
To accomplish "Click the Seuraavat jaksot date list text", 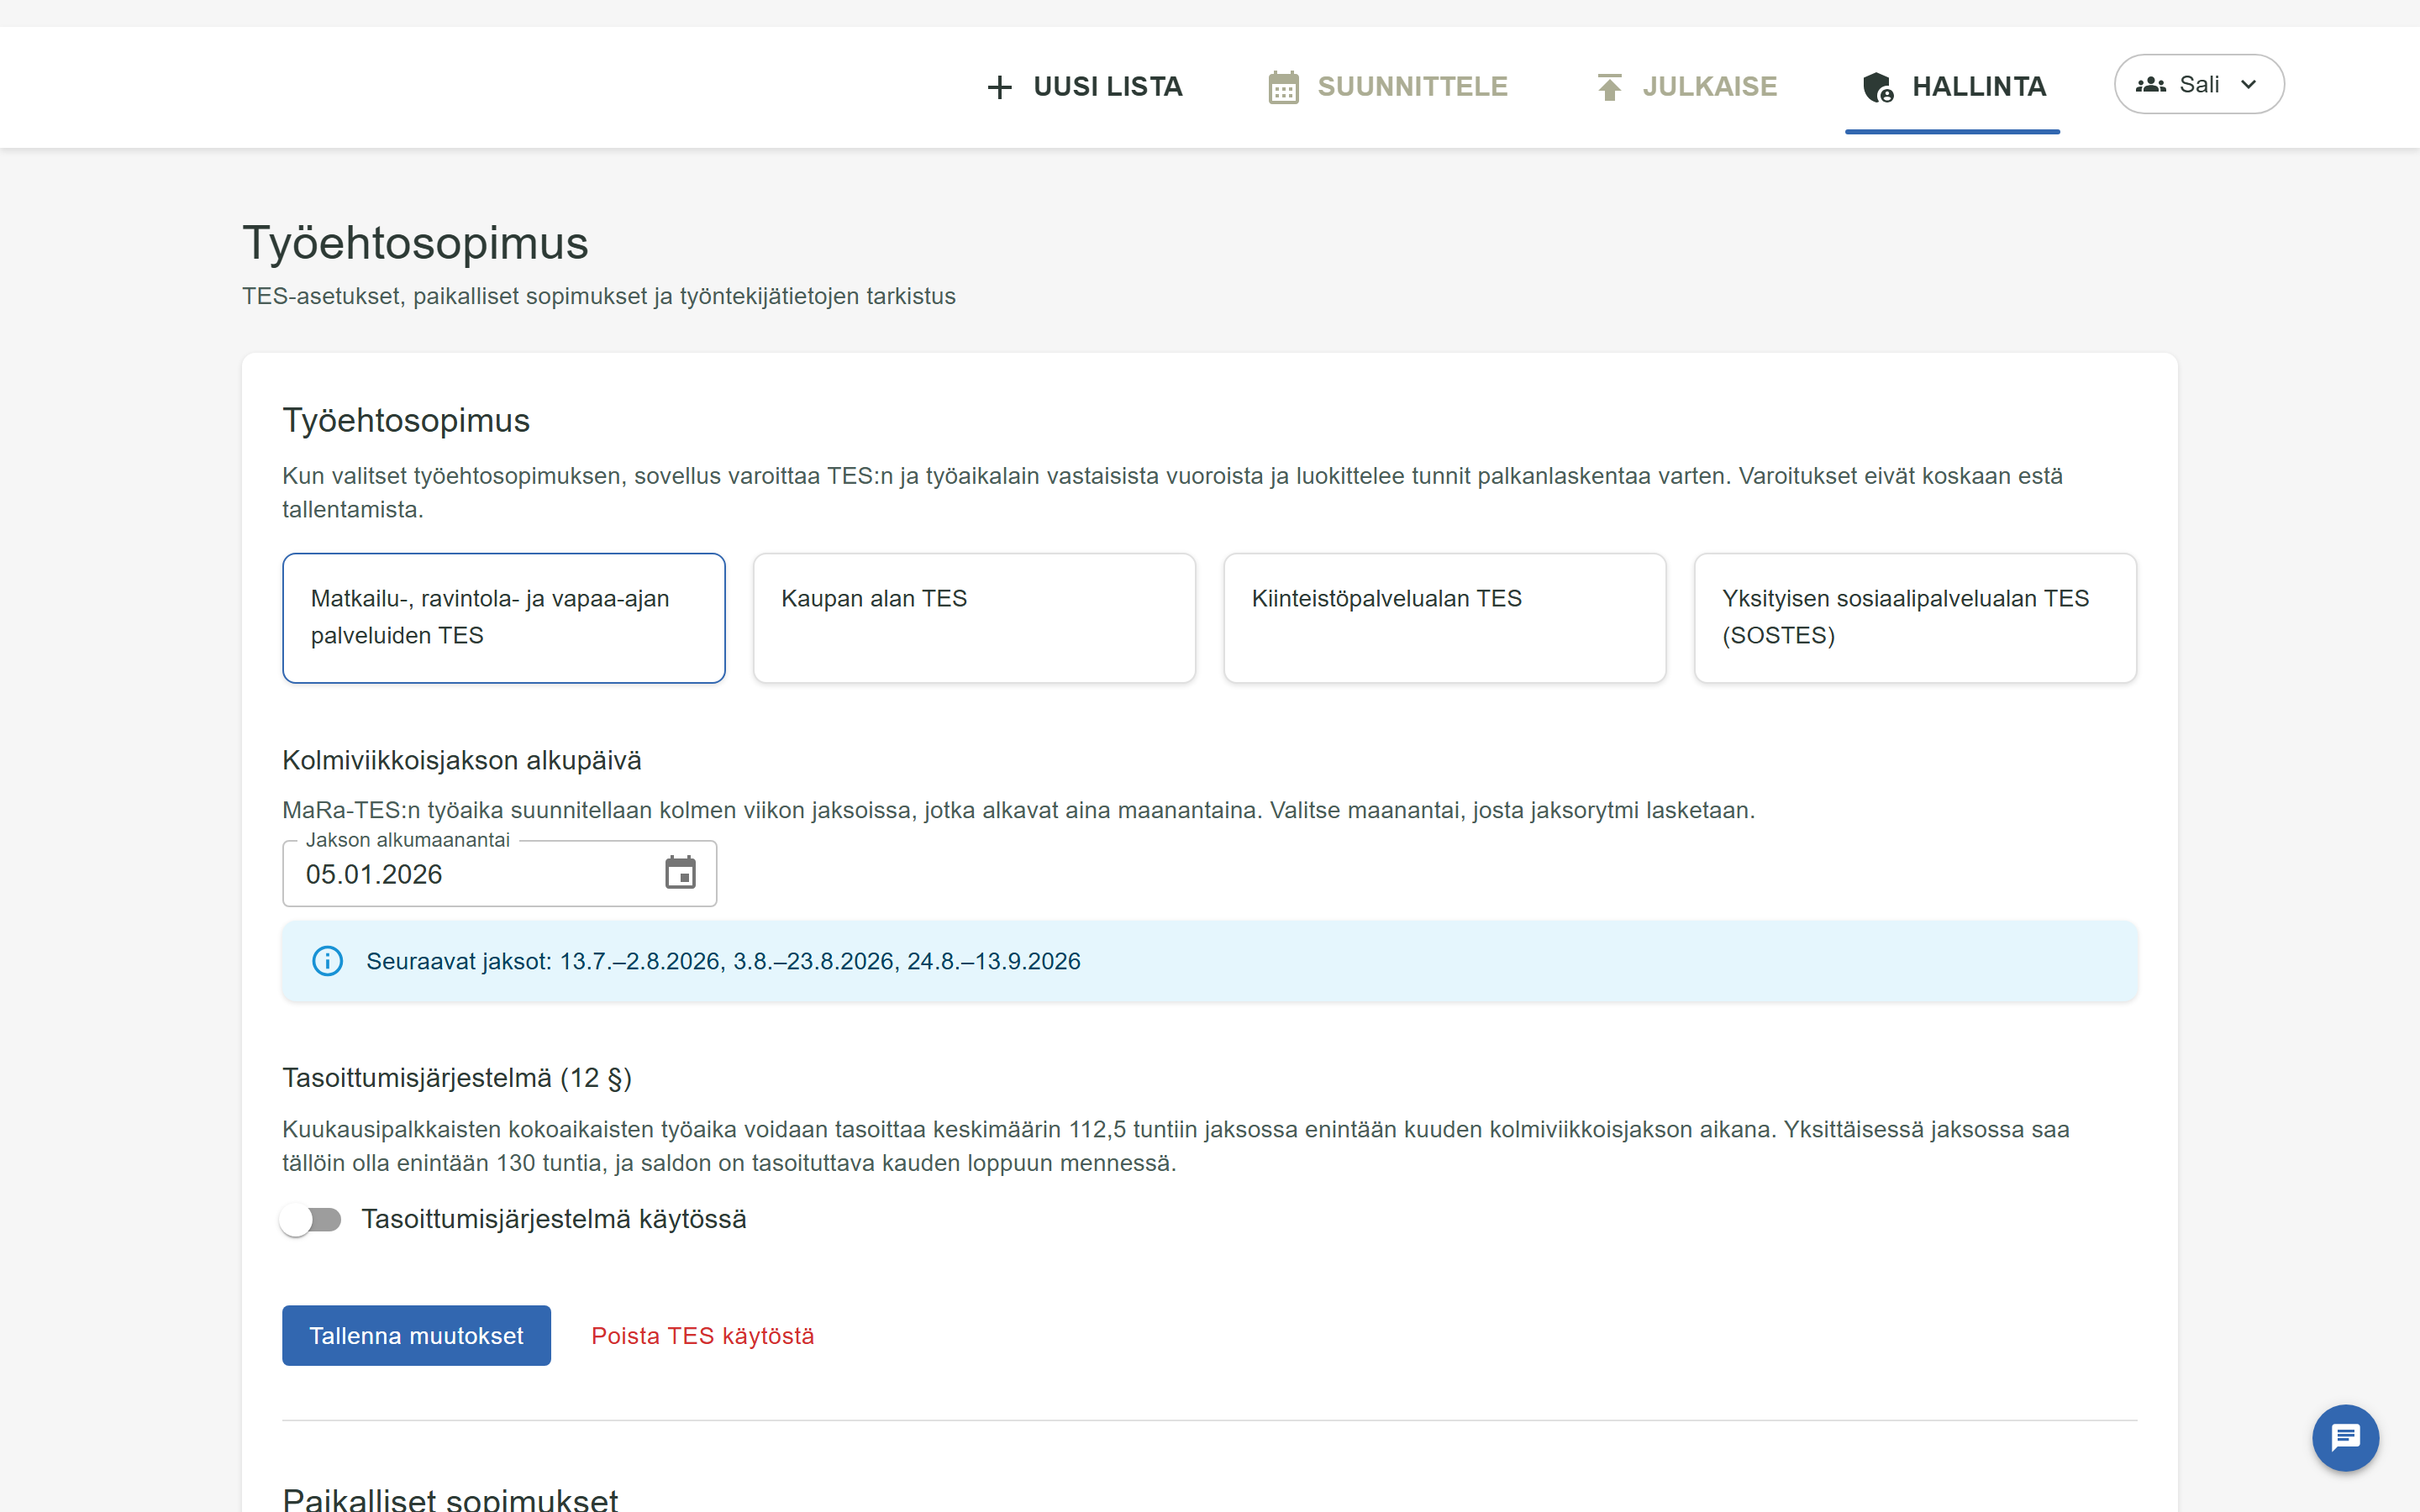I will pyautogui.click(x=723, y=961).
